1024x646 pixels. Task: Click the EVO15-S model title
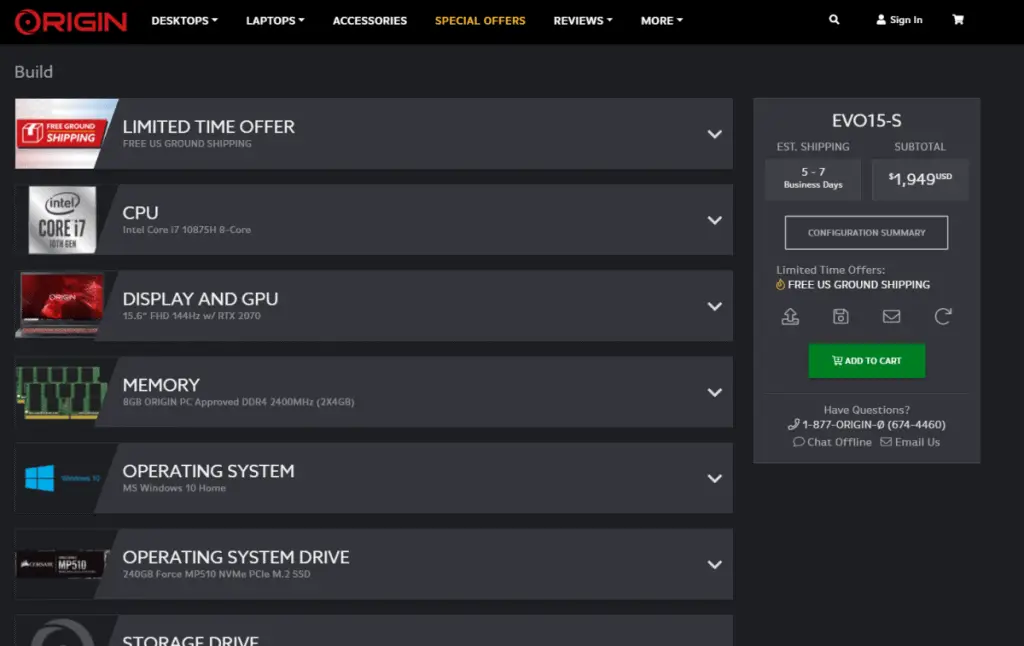867,121
